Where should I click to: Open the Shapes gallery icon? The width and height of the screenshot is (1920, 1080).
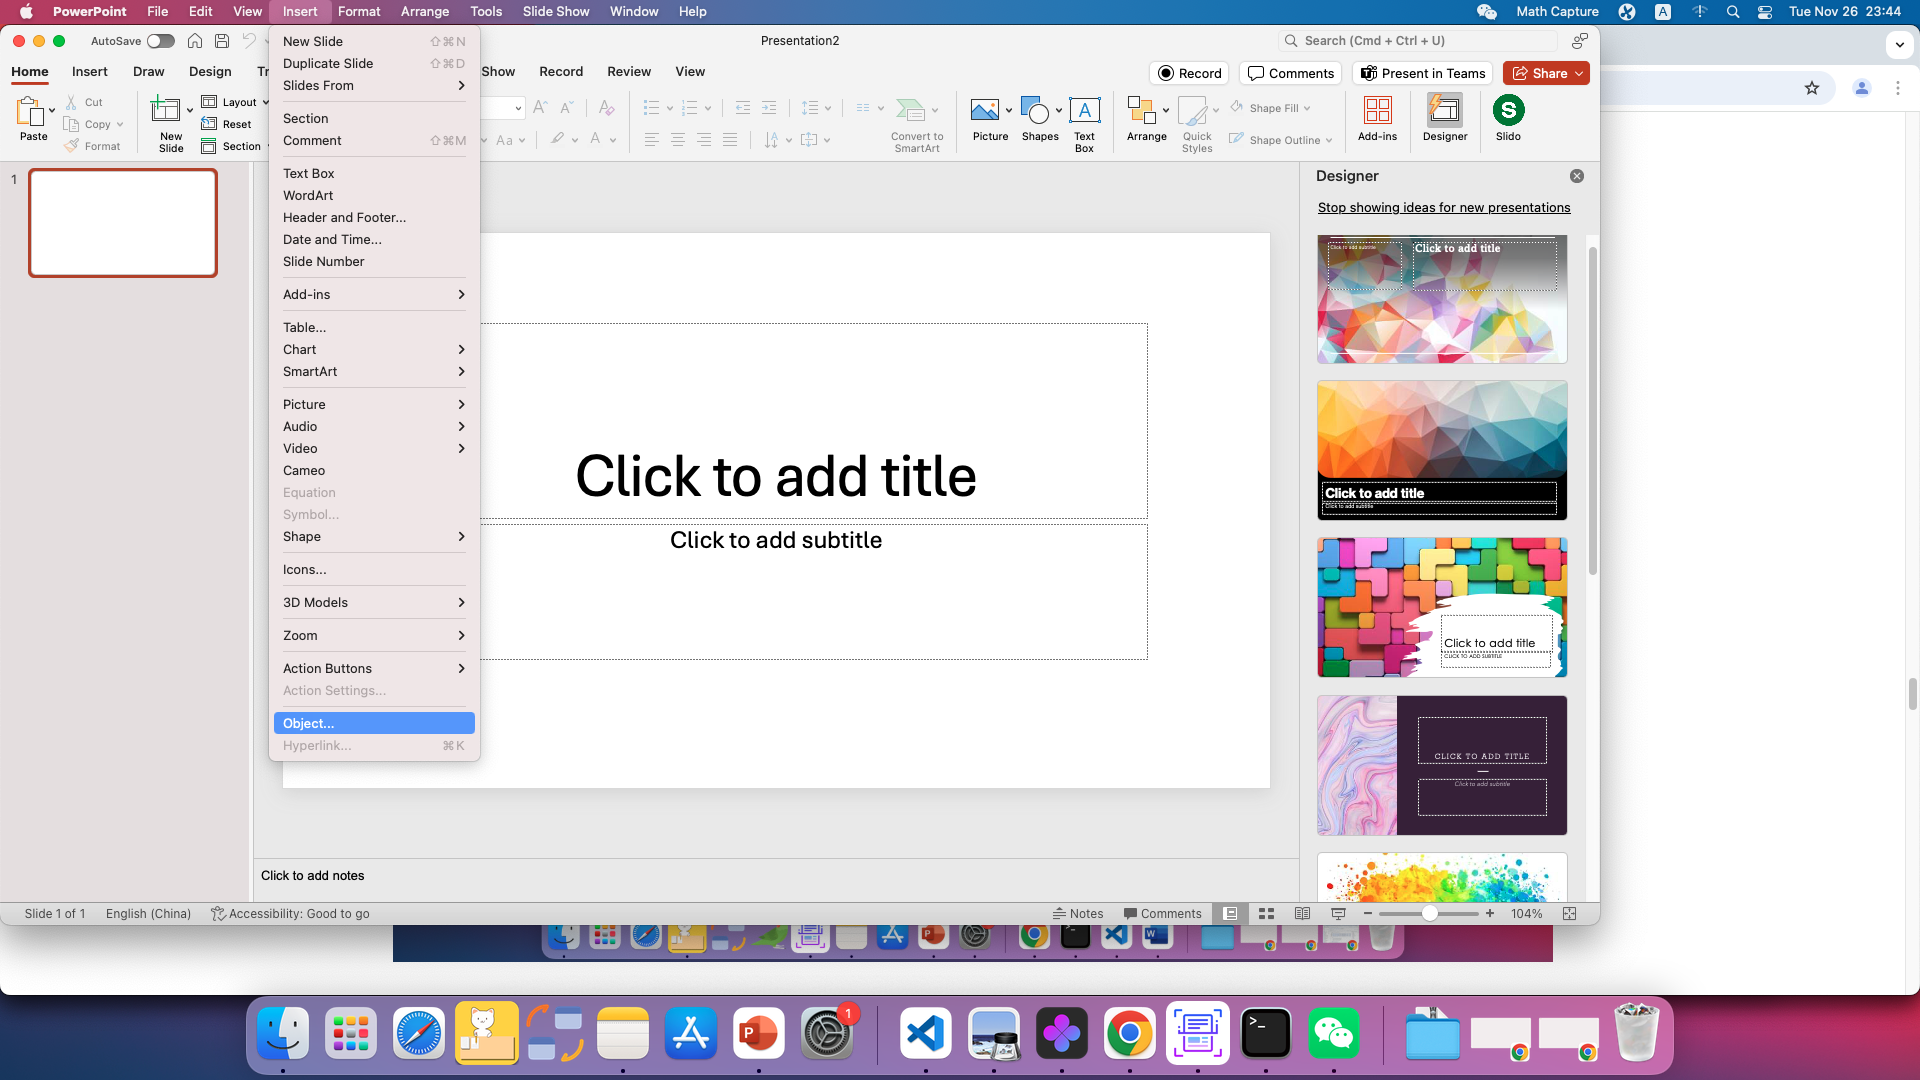point(1035,110)
